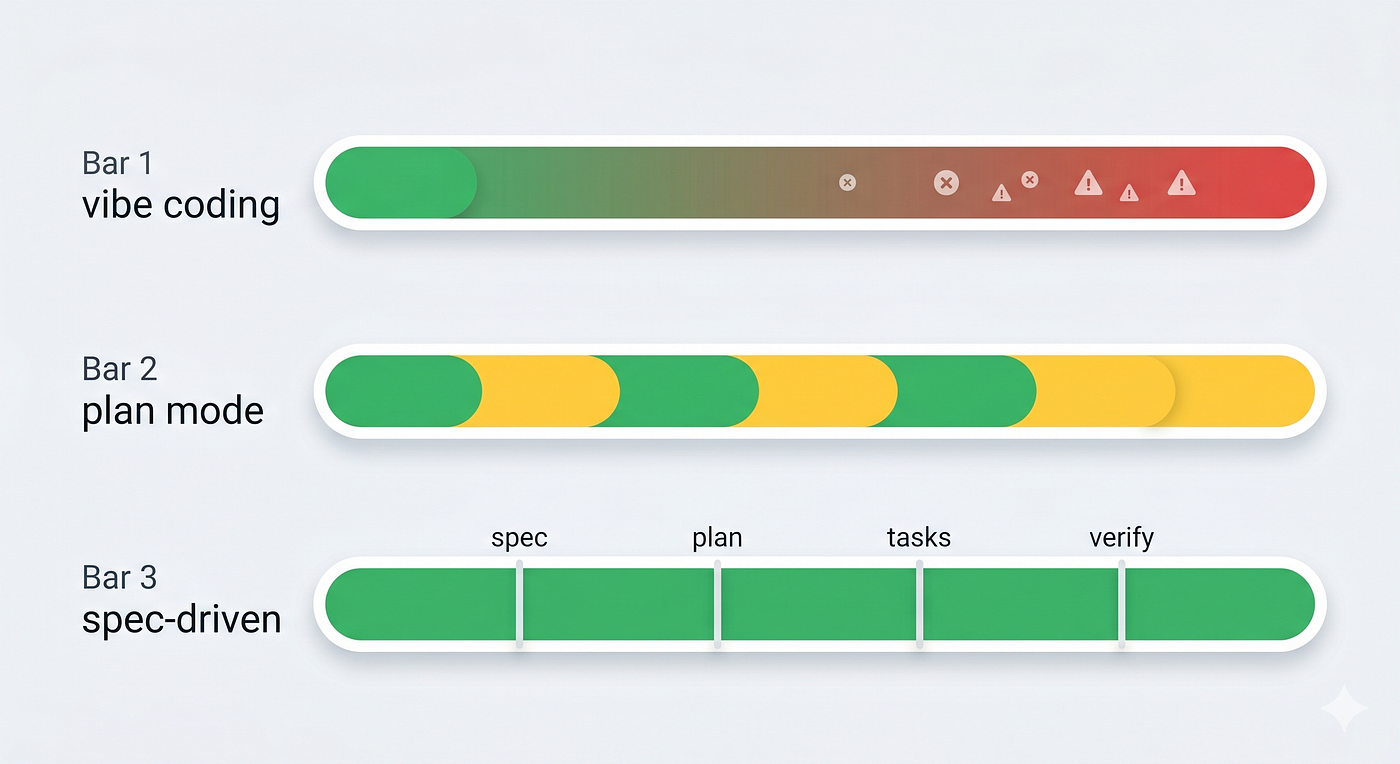Select the solid green start of vibe coding bar
Viewport: 1400px width, 764px height.
click(401, 182)
